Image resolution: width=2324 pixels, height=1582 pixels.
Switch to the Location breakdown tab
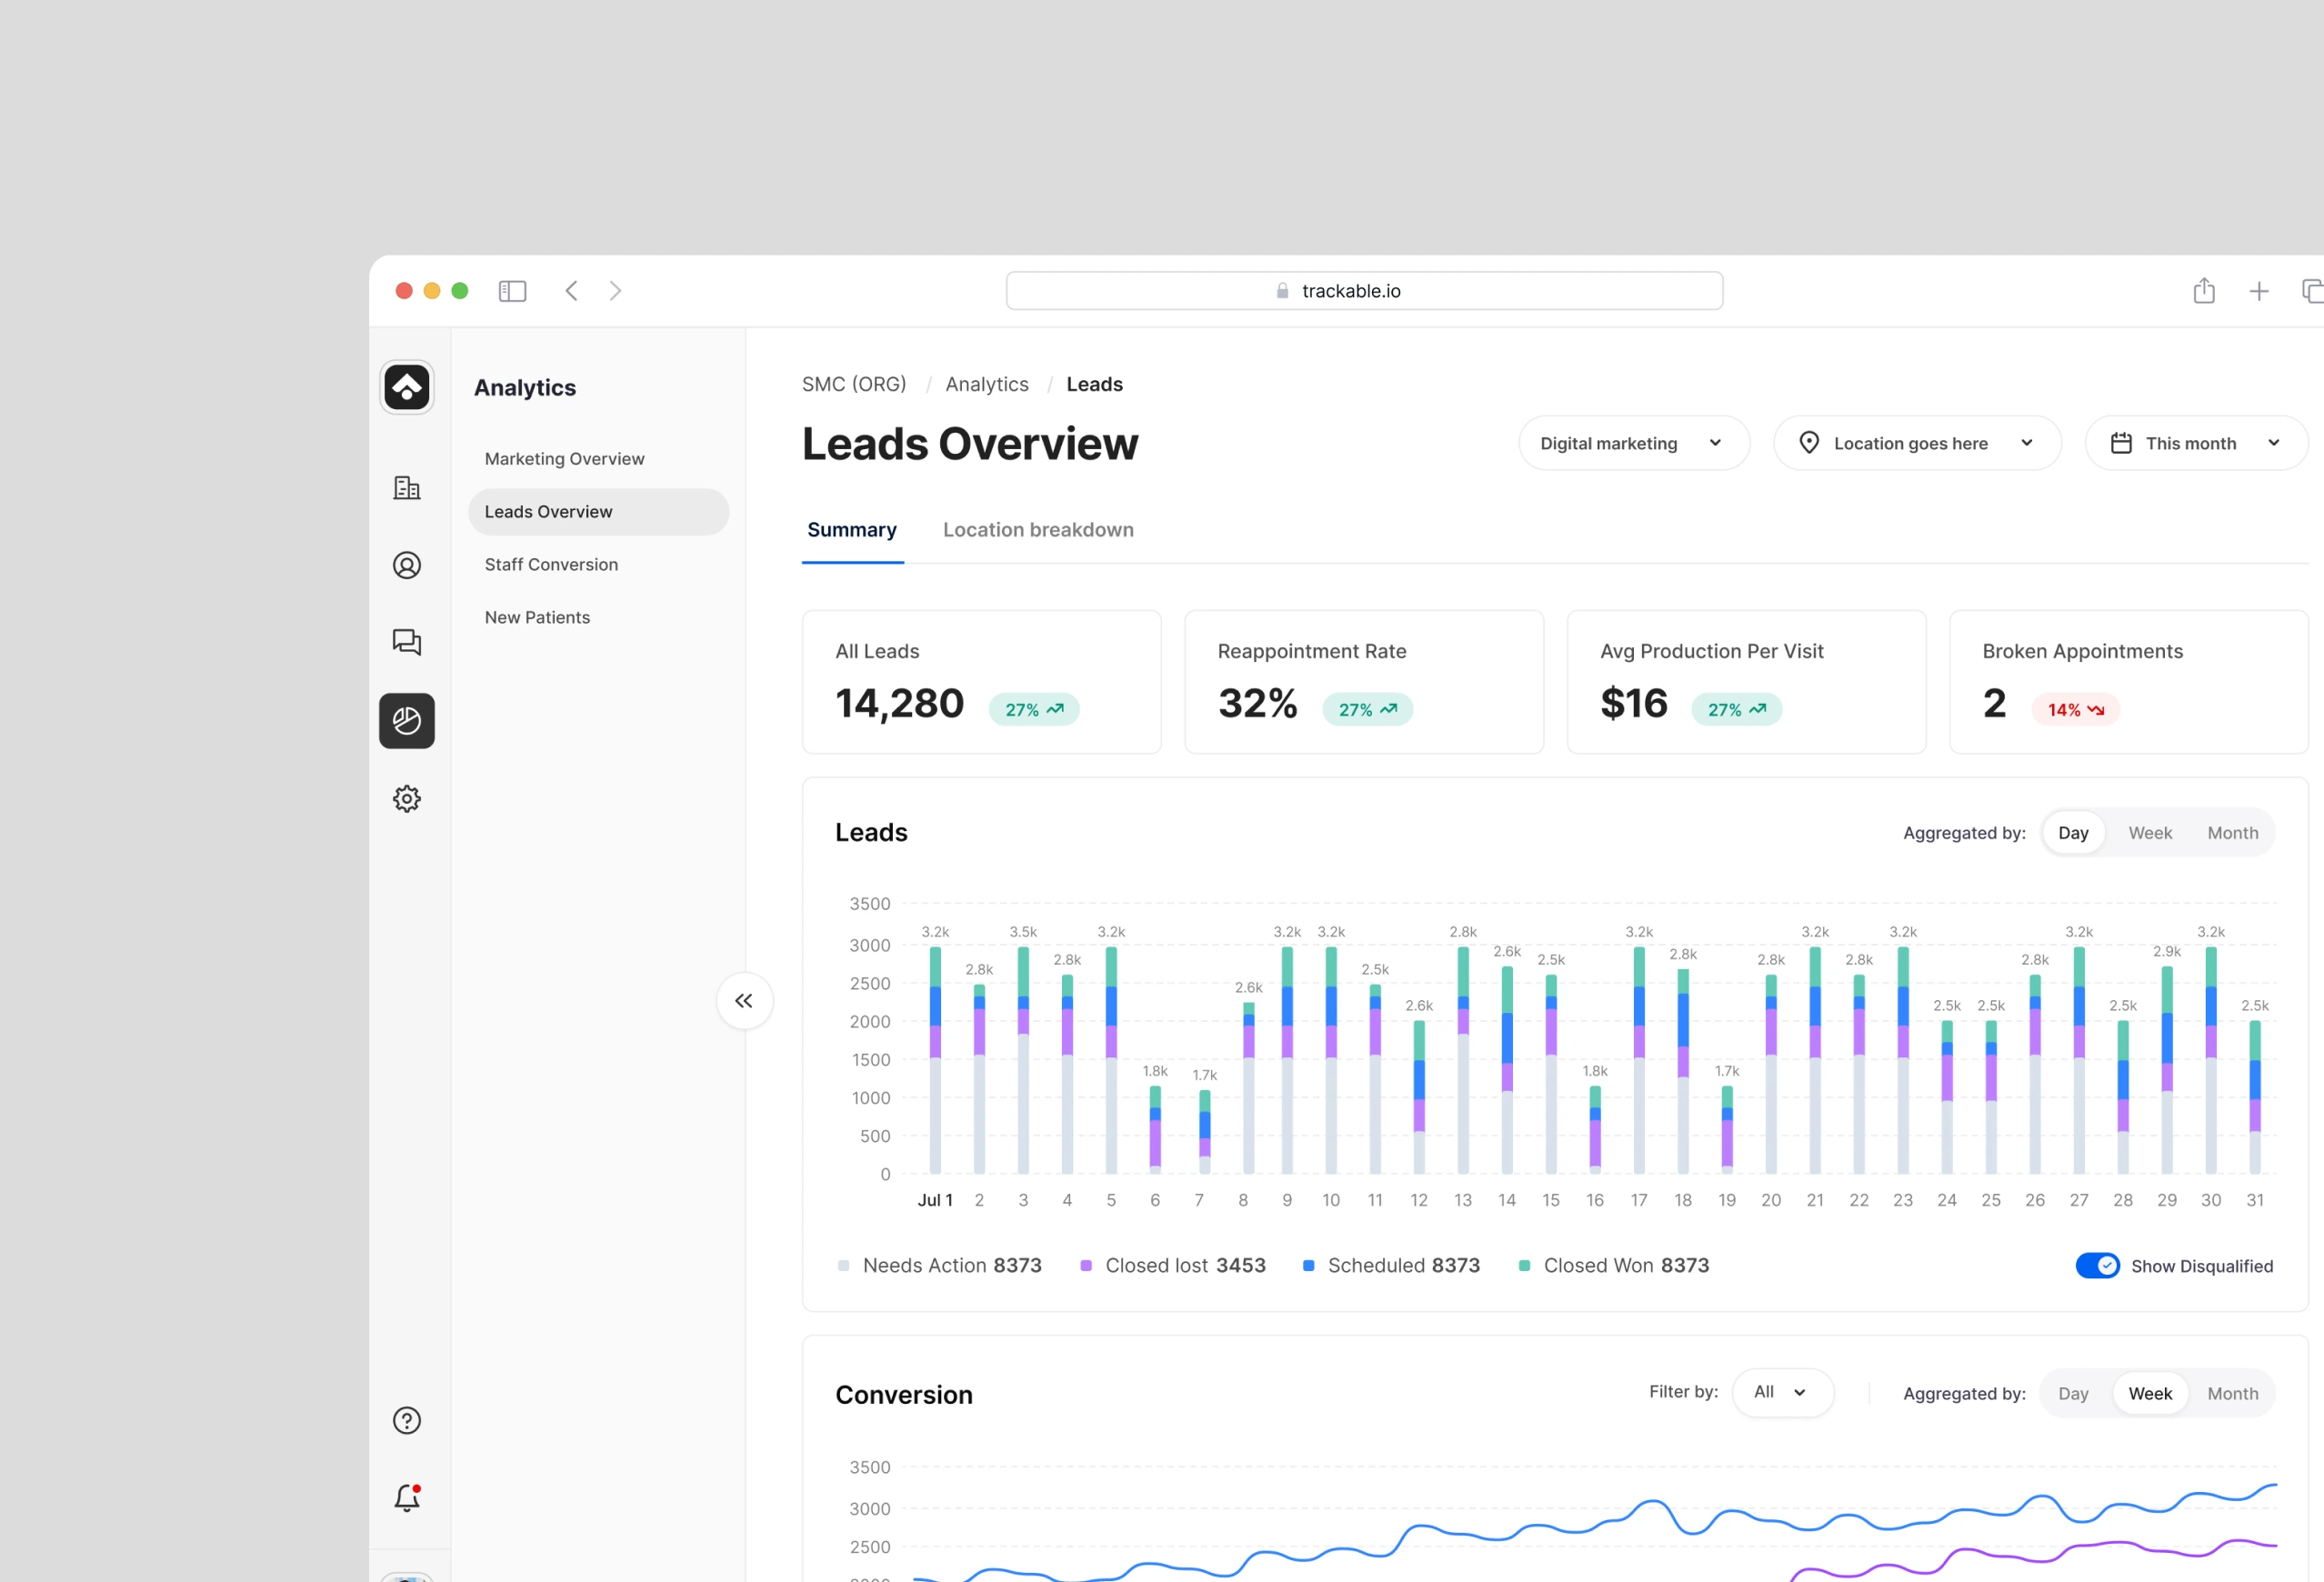point(1038,530)
